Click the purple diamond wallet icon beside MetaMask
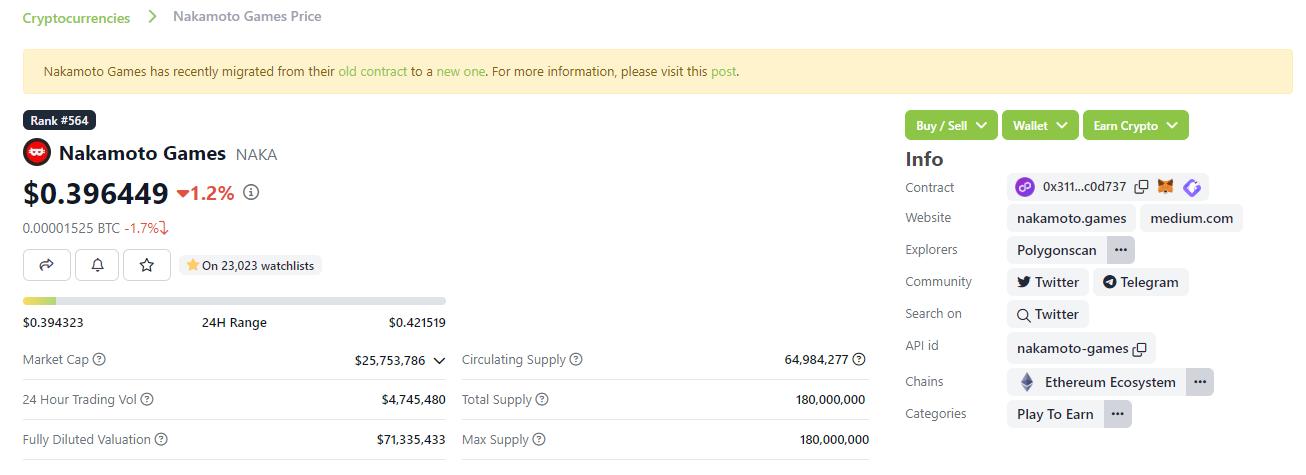Viewport: 1306px width, 475px height. (1191, 187)
